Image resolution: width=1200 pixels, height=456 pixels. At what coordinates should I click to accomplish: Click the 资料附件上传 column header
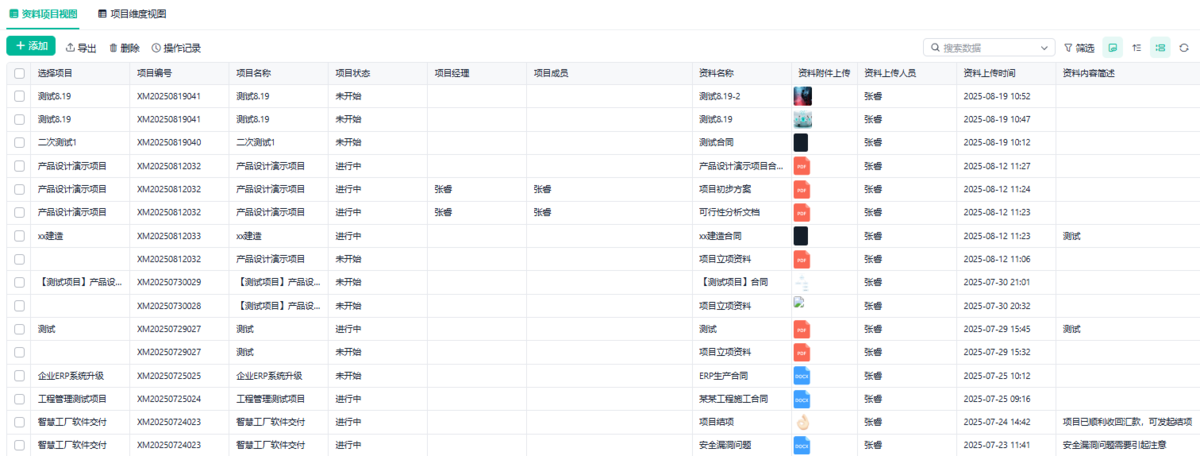[x=824, y=73]
